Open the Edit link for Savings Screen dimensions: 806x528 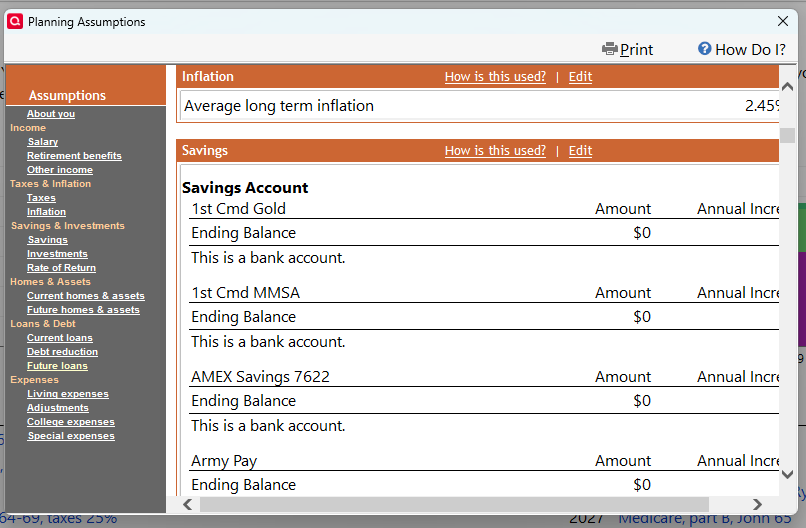point(580,151)
